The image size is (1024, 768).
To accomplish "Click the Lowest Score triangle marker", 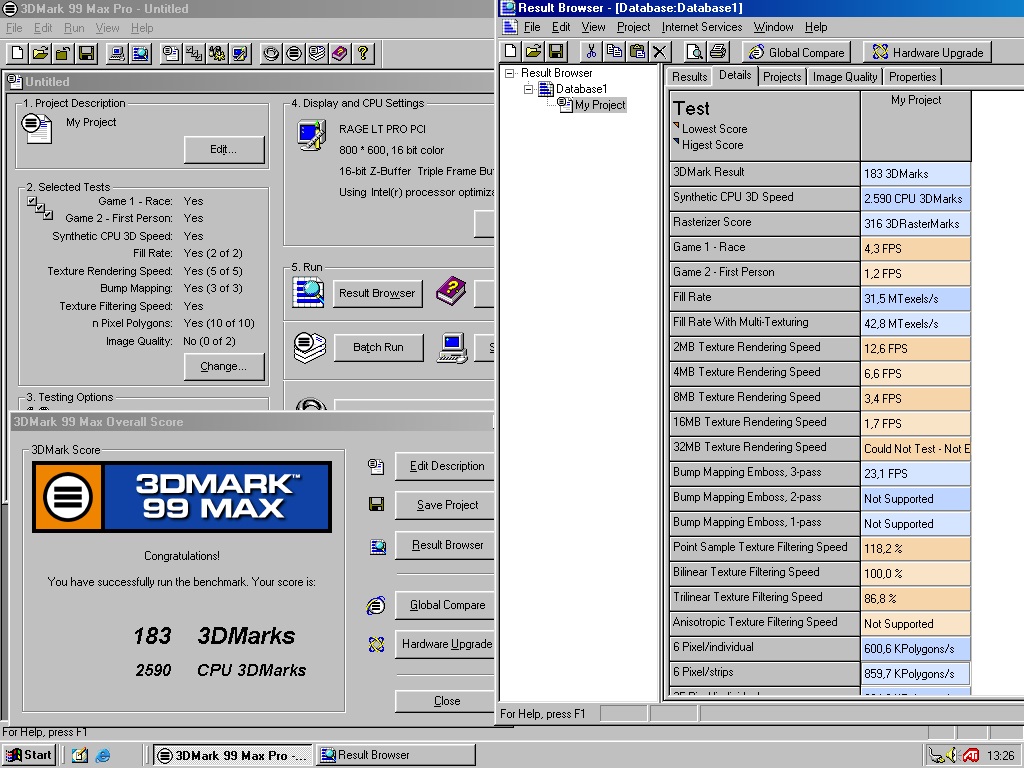I will [677, 126].
